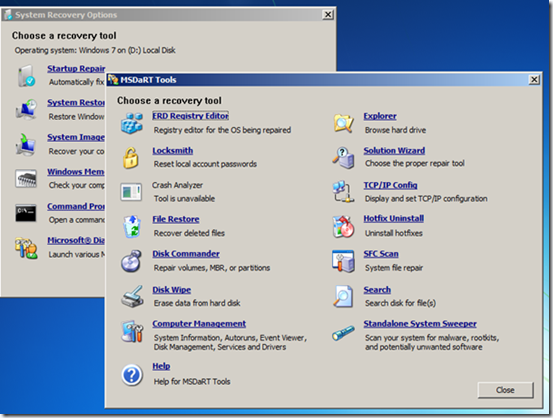Open the Computer Management link
The width and height of the screenshot is (553, 418).
199,323
